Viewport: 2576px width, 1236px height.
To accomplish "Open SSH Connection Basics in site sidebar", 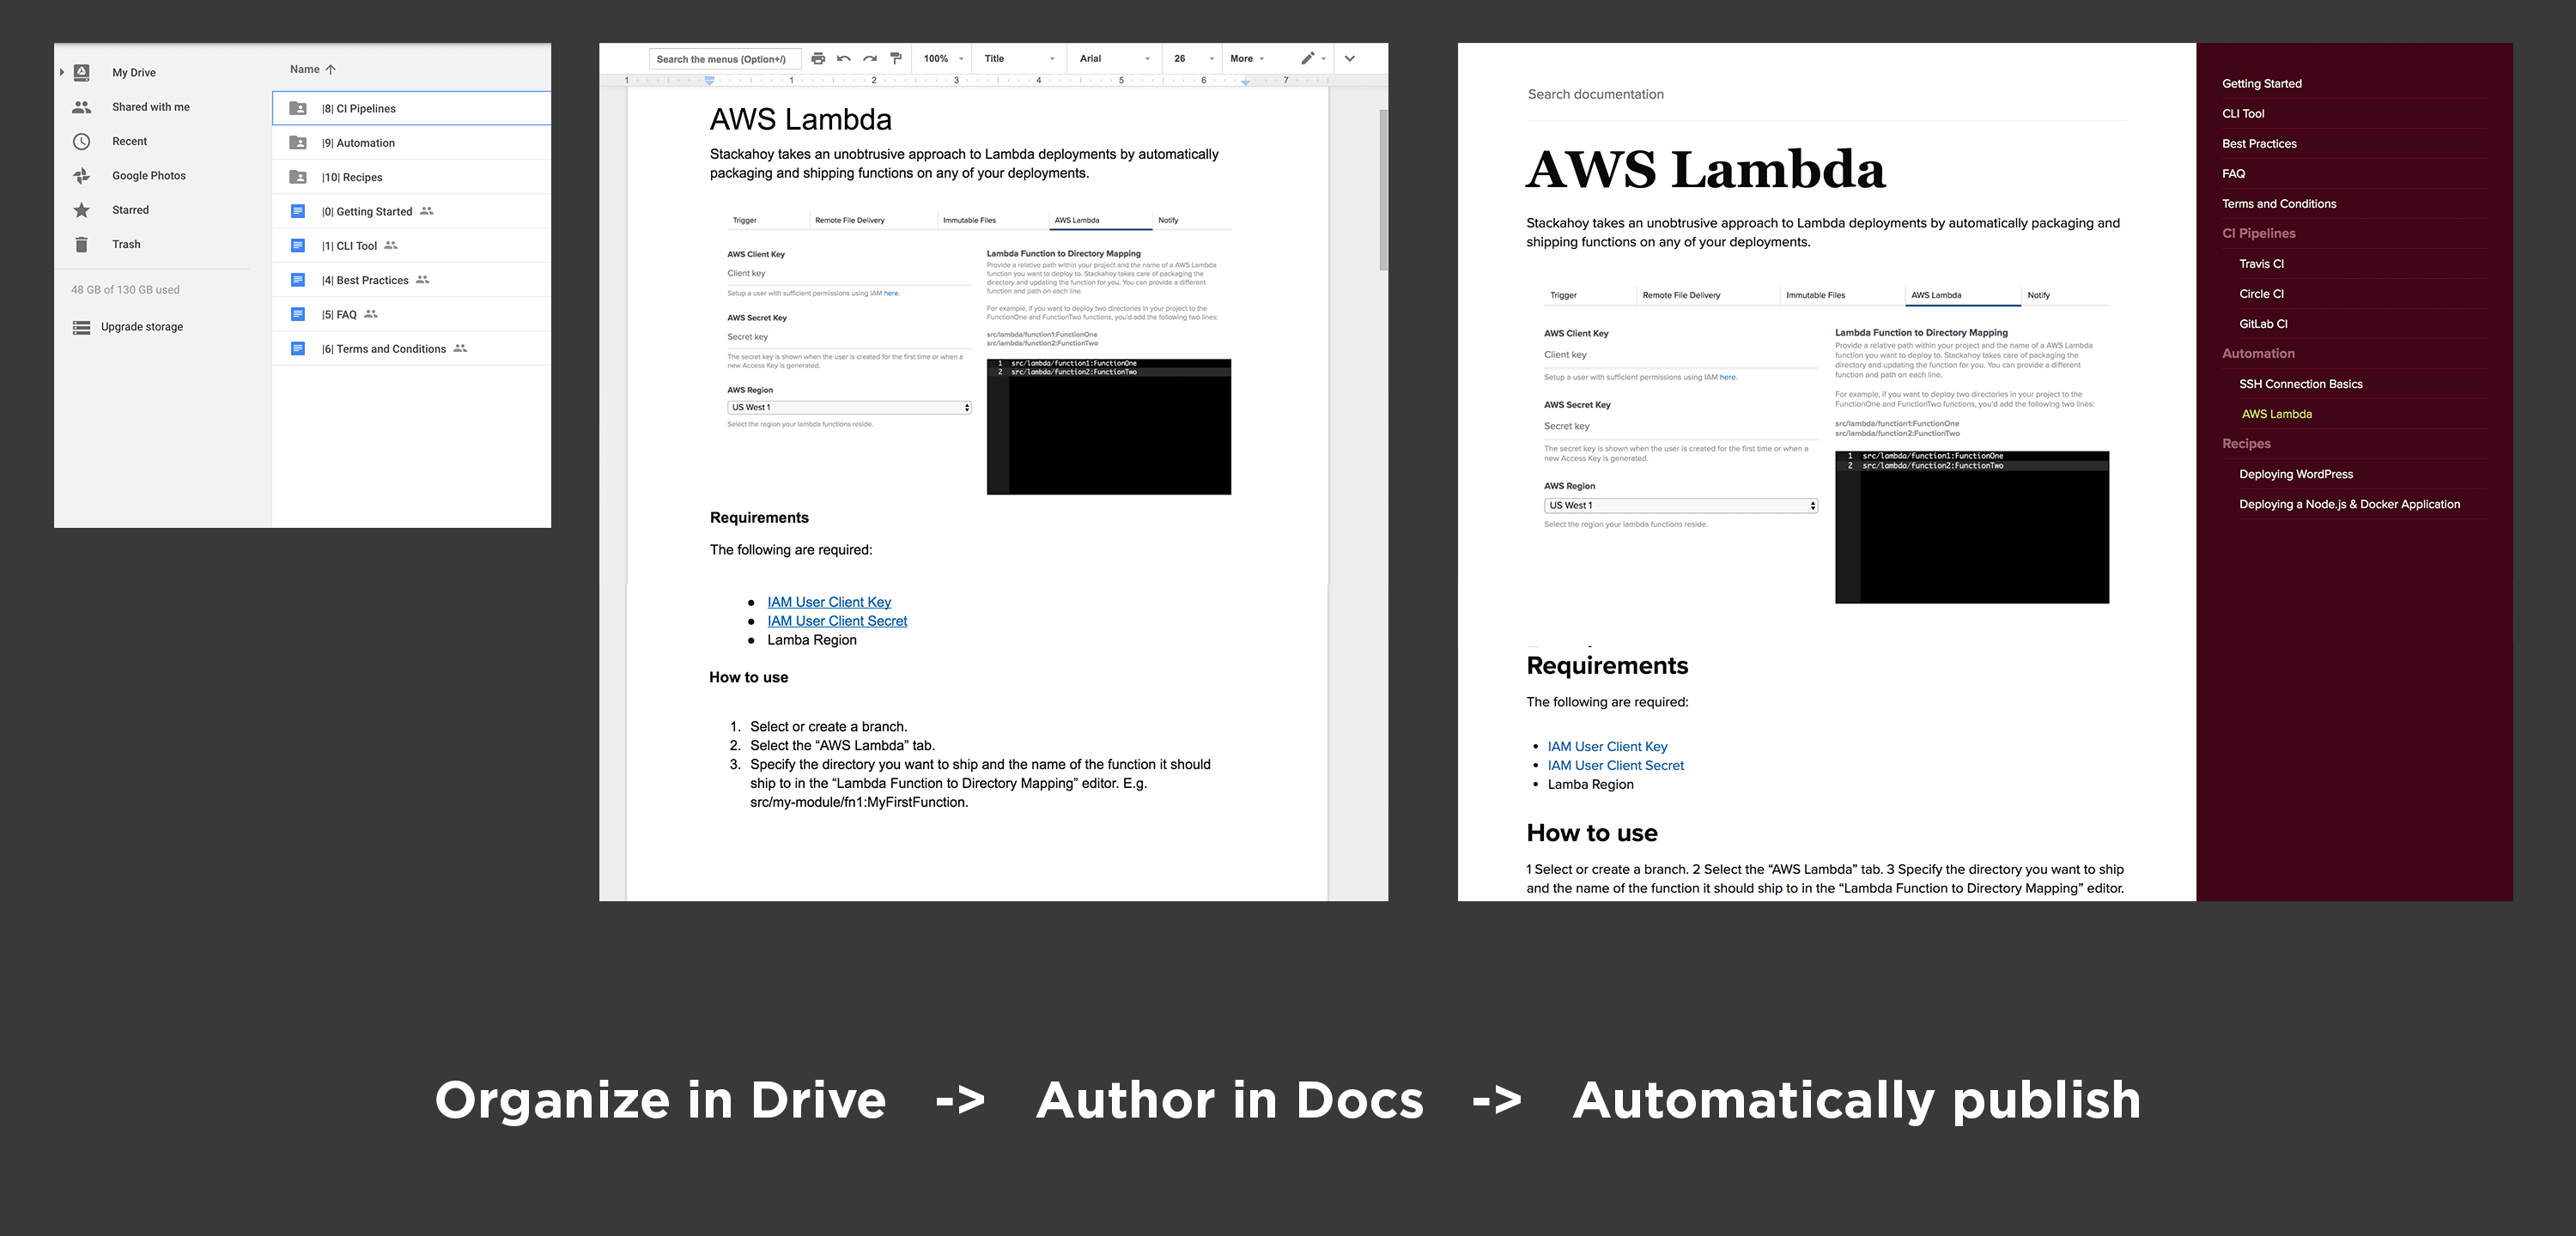I will (x=2300, y=383).
